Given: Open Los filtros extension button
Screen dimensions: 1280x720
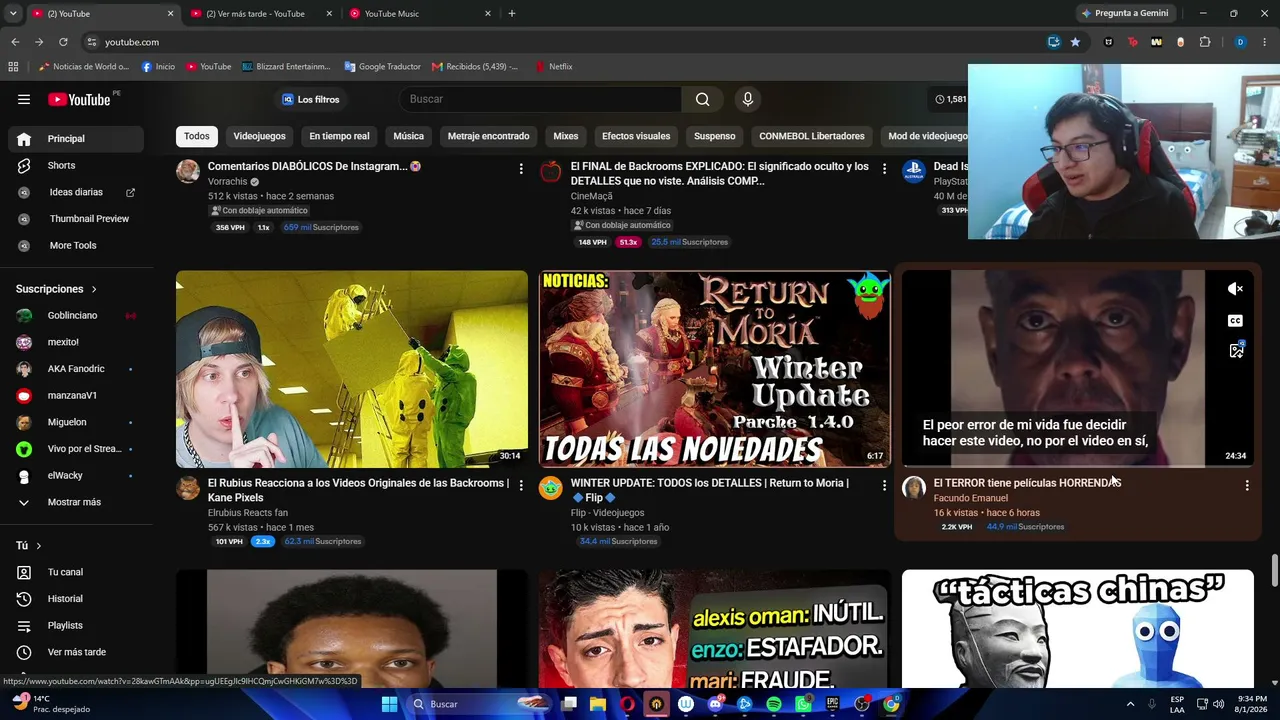Looking at the screenshot, I should click(x=311, y=99).
